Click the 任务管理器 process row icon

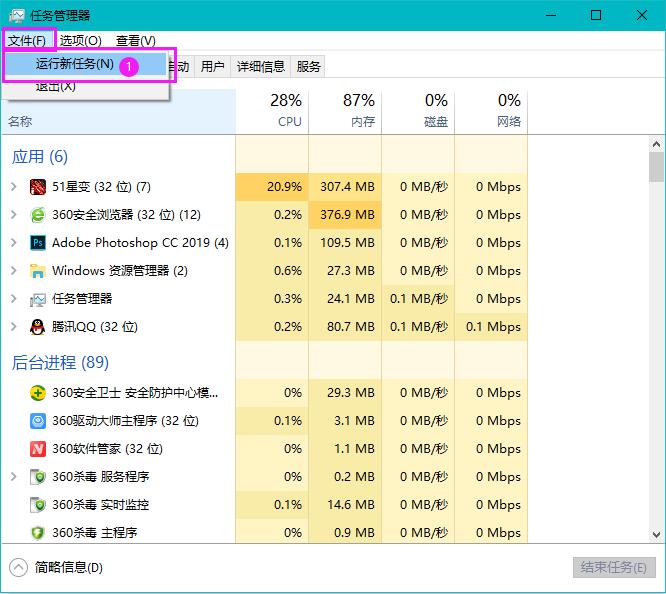tap(38, 300)
